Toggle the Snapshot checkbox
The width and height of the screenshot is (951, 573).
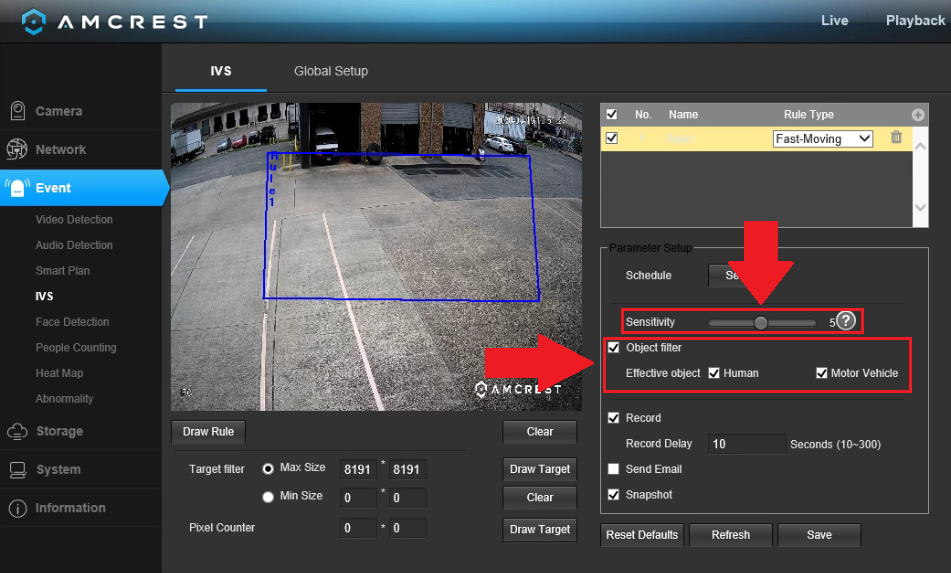(x=614, y=495)
